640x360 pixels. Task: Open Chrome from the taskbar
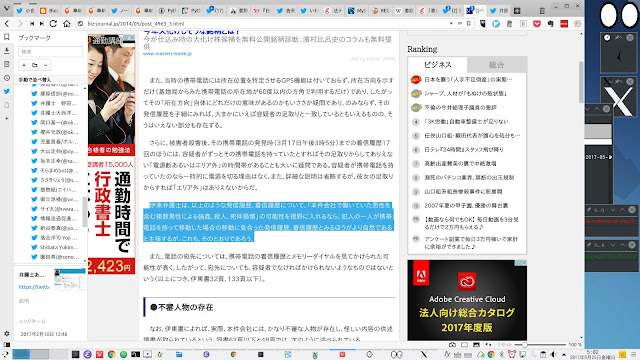click(x=111, y=354)
